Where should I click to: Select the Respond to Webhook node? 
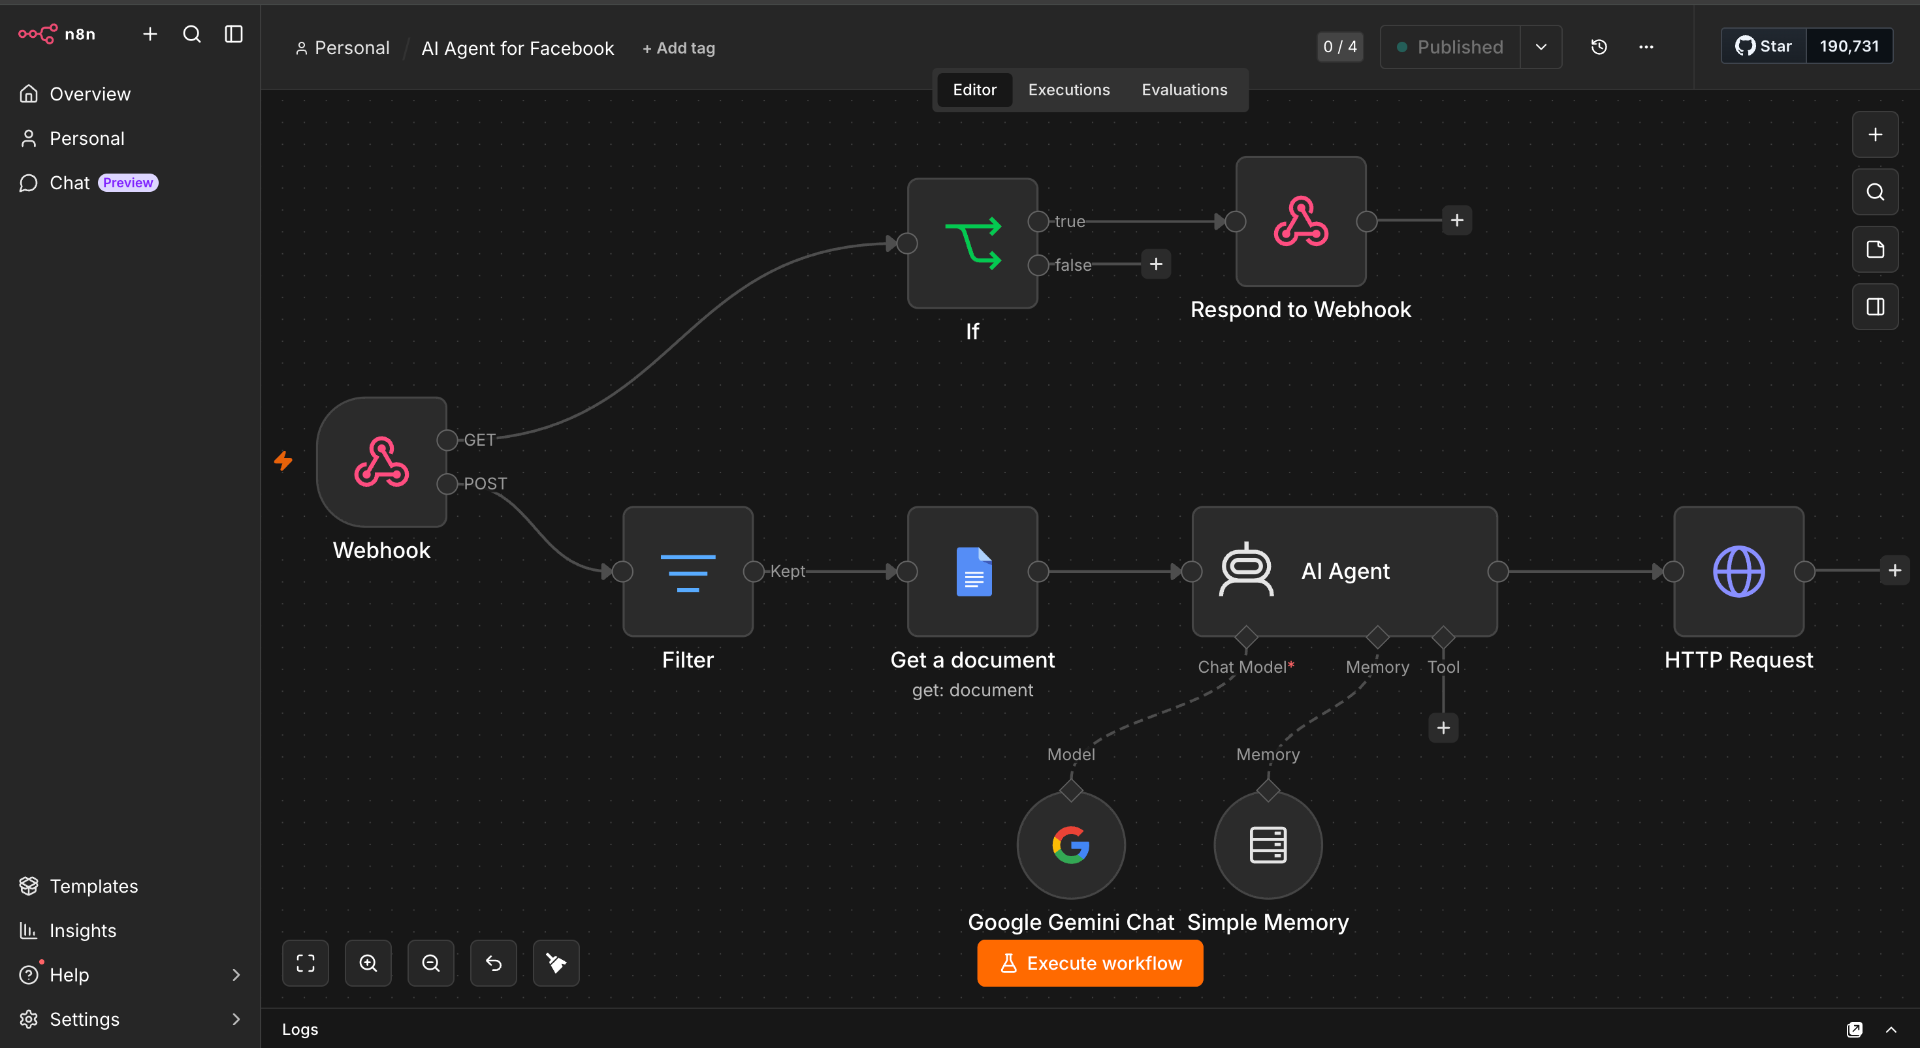1301,221
